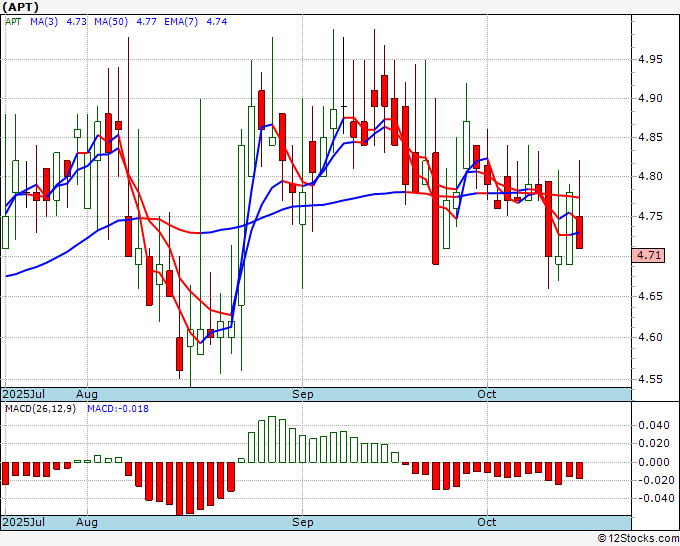Click the EMA(7) legend label

tap(181, 22)
